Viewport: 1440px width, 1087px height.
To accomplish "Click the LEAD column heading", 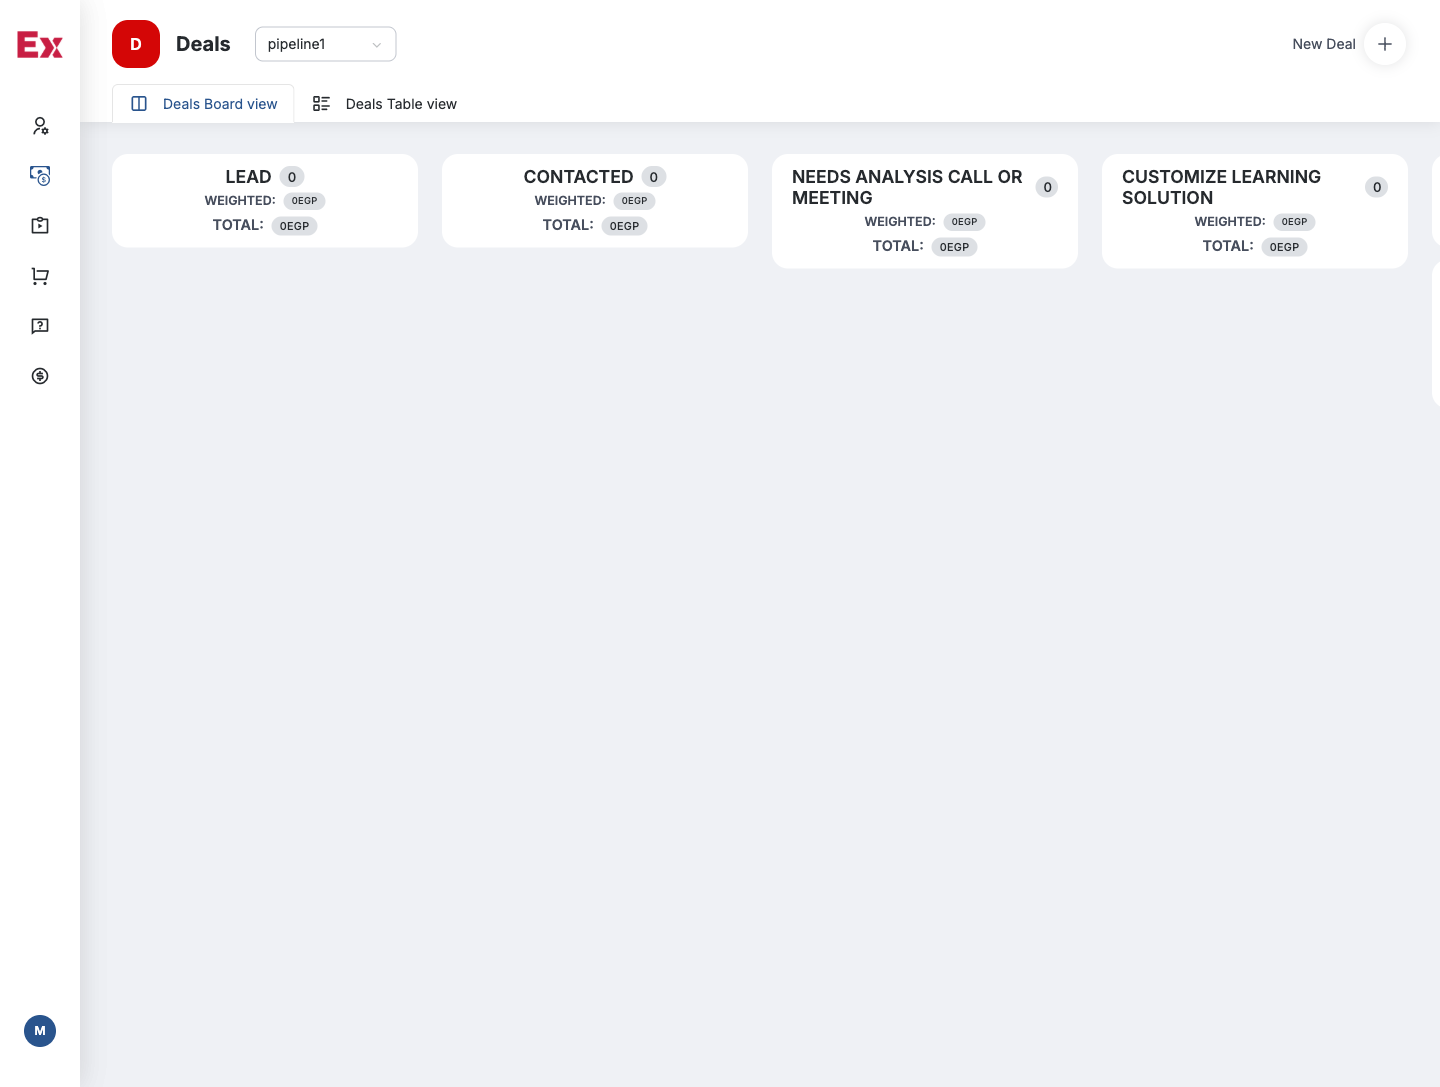I will [248, 177].
